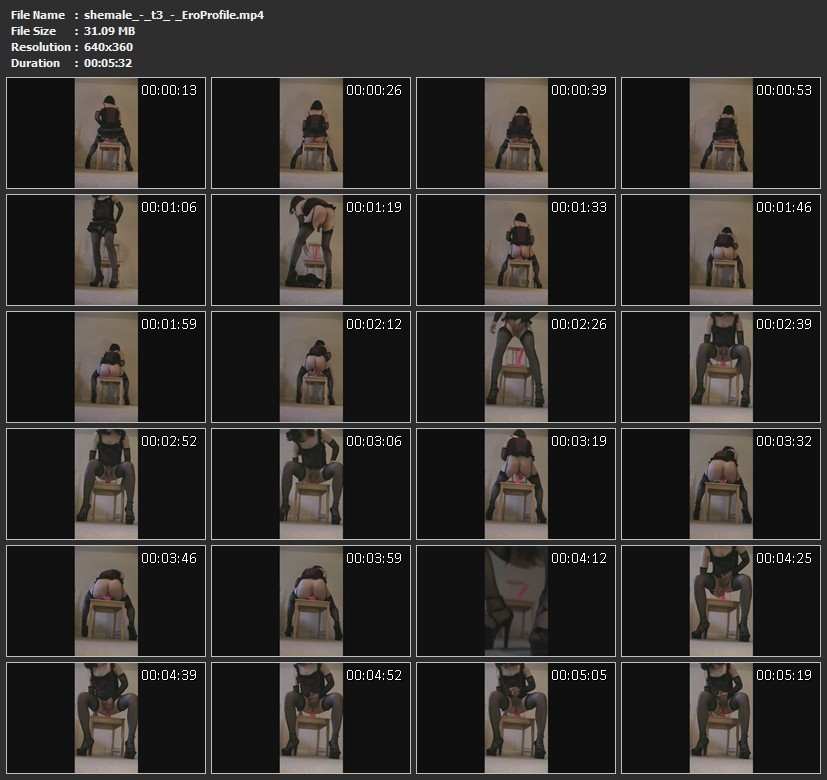Select the frame stamped 00:02:39
Image resolution: width=827 pixels, height=780 pixels.
(721, 366)
